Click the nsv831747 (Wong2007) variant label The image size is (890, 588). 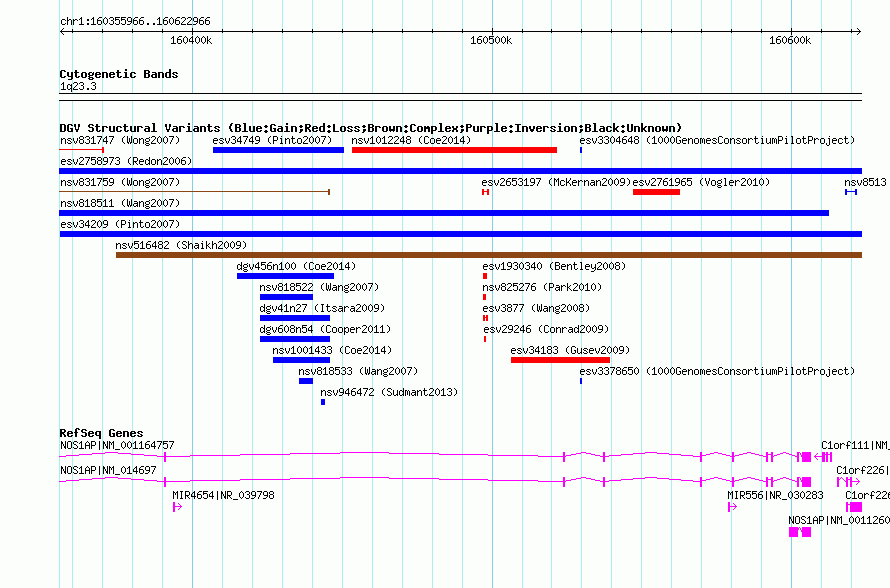click(120, 140)
